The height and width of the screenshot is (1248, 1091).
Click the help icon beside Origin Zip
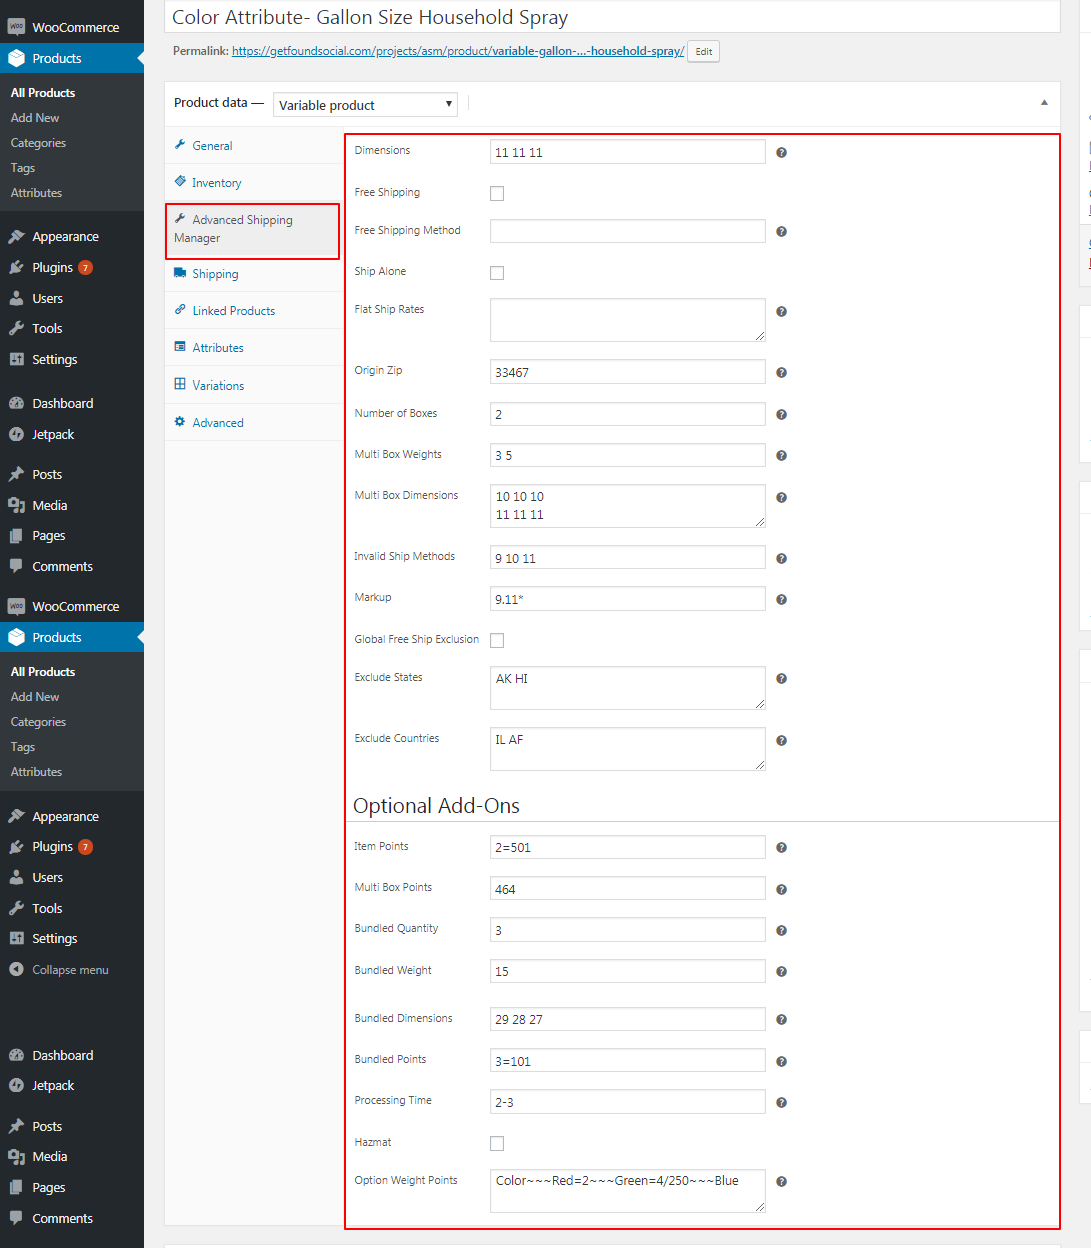click(781, 373)
